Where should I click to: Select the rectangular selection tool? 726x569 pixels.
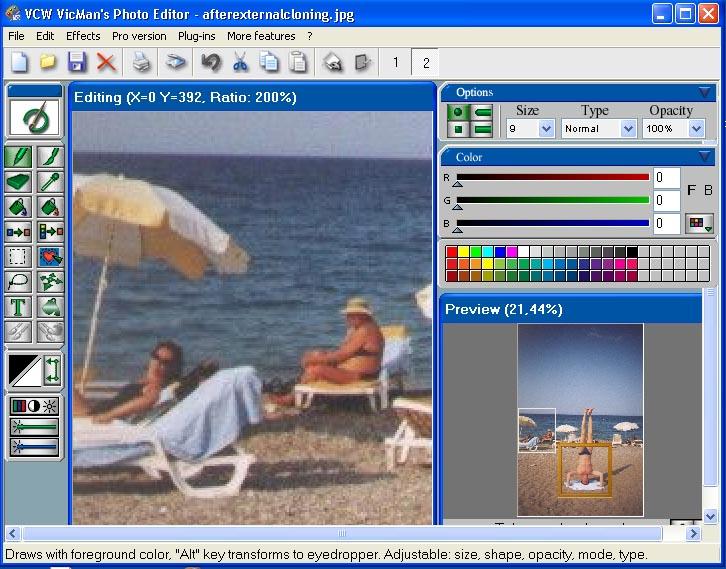tap(18, 256)
